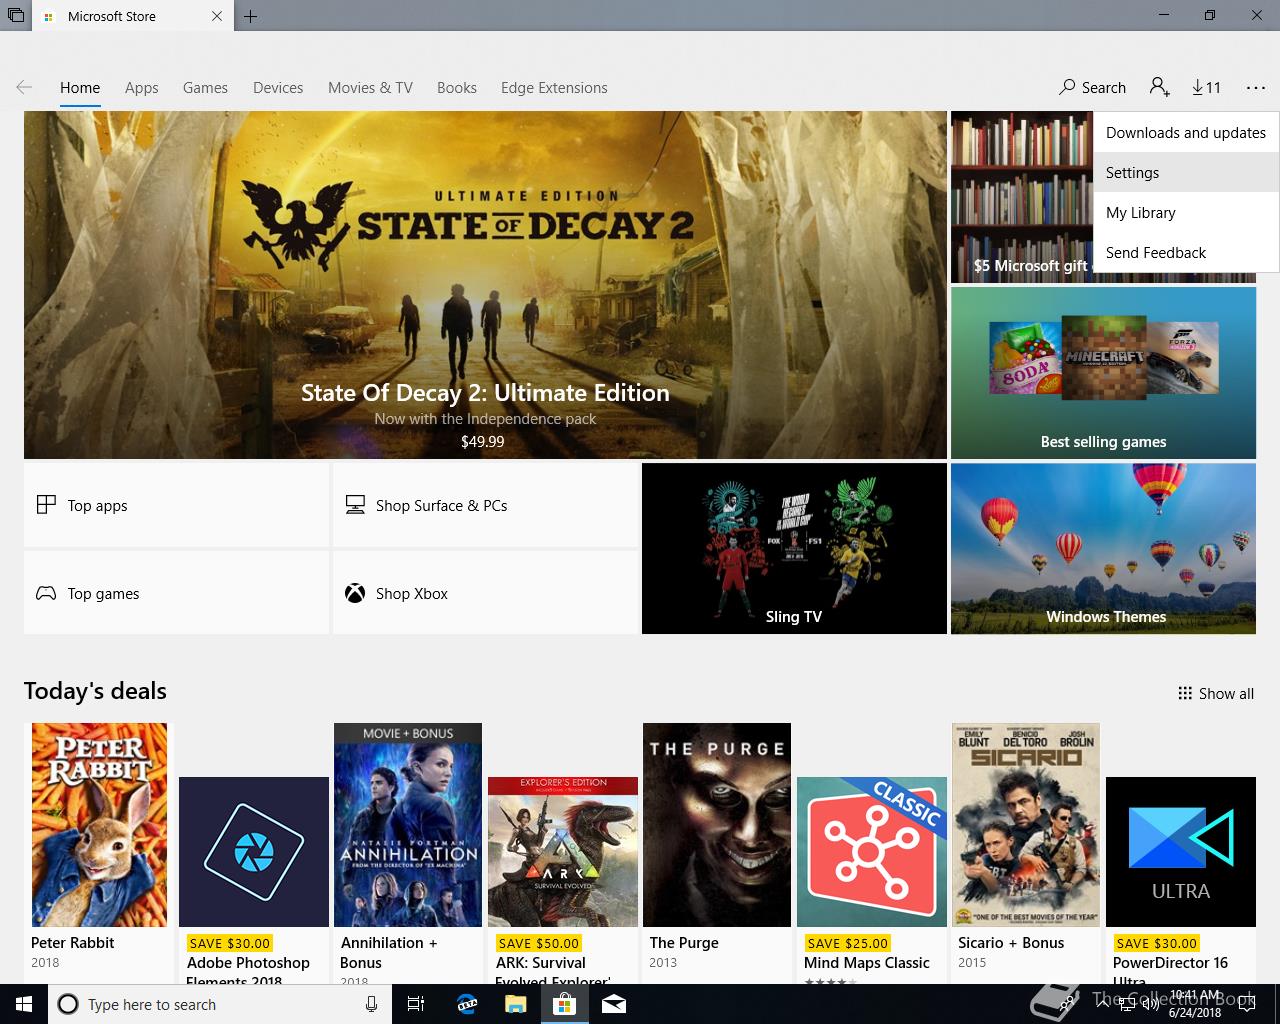This screenshot has width=1280, height=1024.
Task: Select Send Feedback menu entry
Action: (x=1186, y=252)
